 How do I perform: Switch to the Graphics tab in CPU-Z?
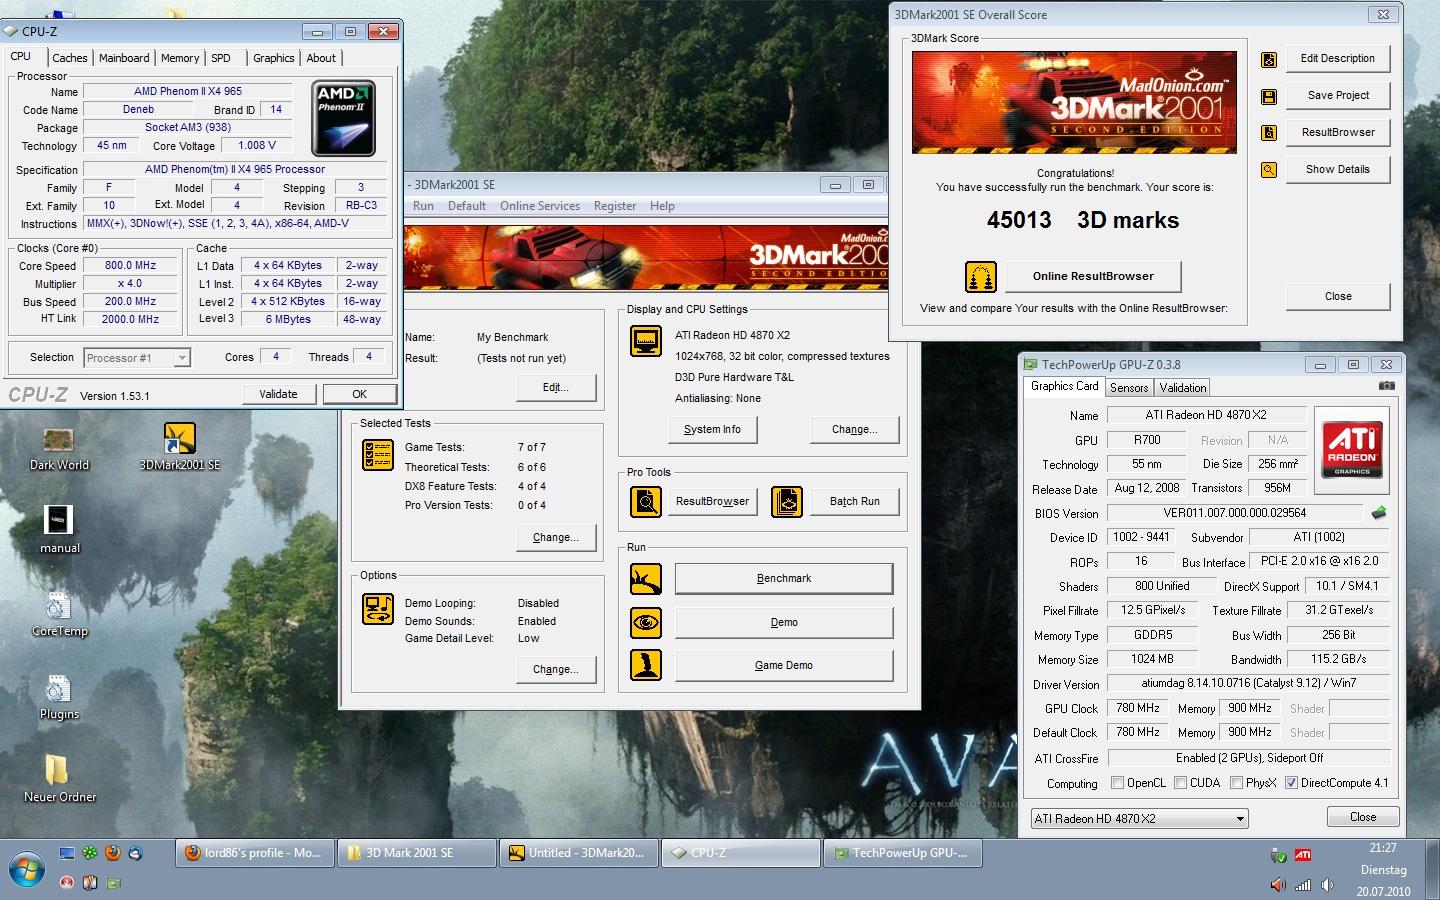pyautogui.click(x=273, y=58)
